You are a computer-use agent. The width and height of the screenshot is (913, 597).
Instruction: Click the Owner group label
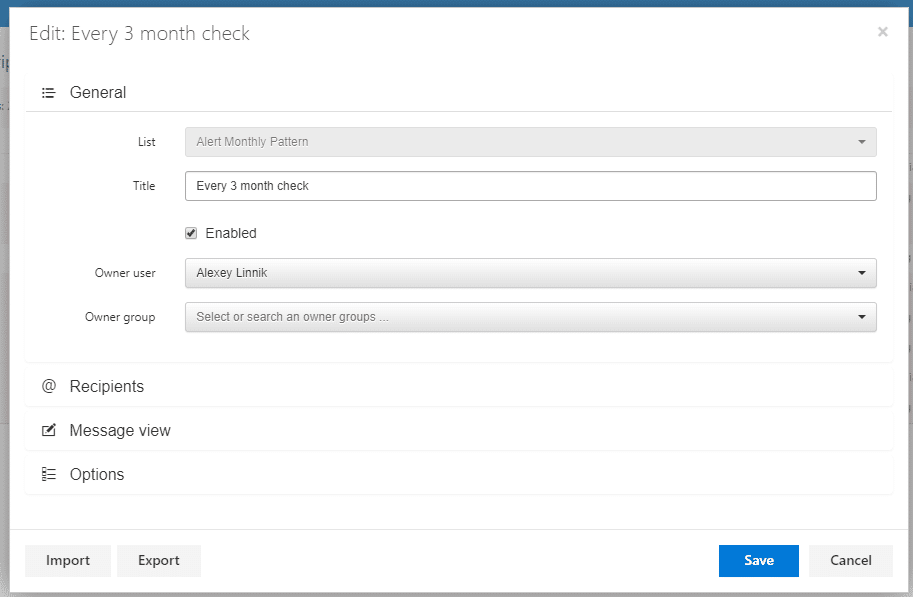120,317
